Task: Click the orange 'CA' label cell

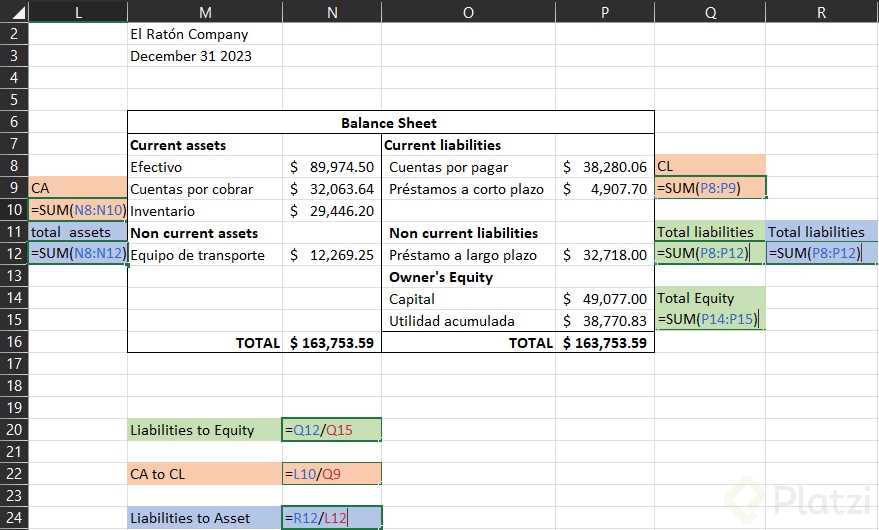Action: click(78, 187)
